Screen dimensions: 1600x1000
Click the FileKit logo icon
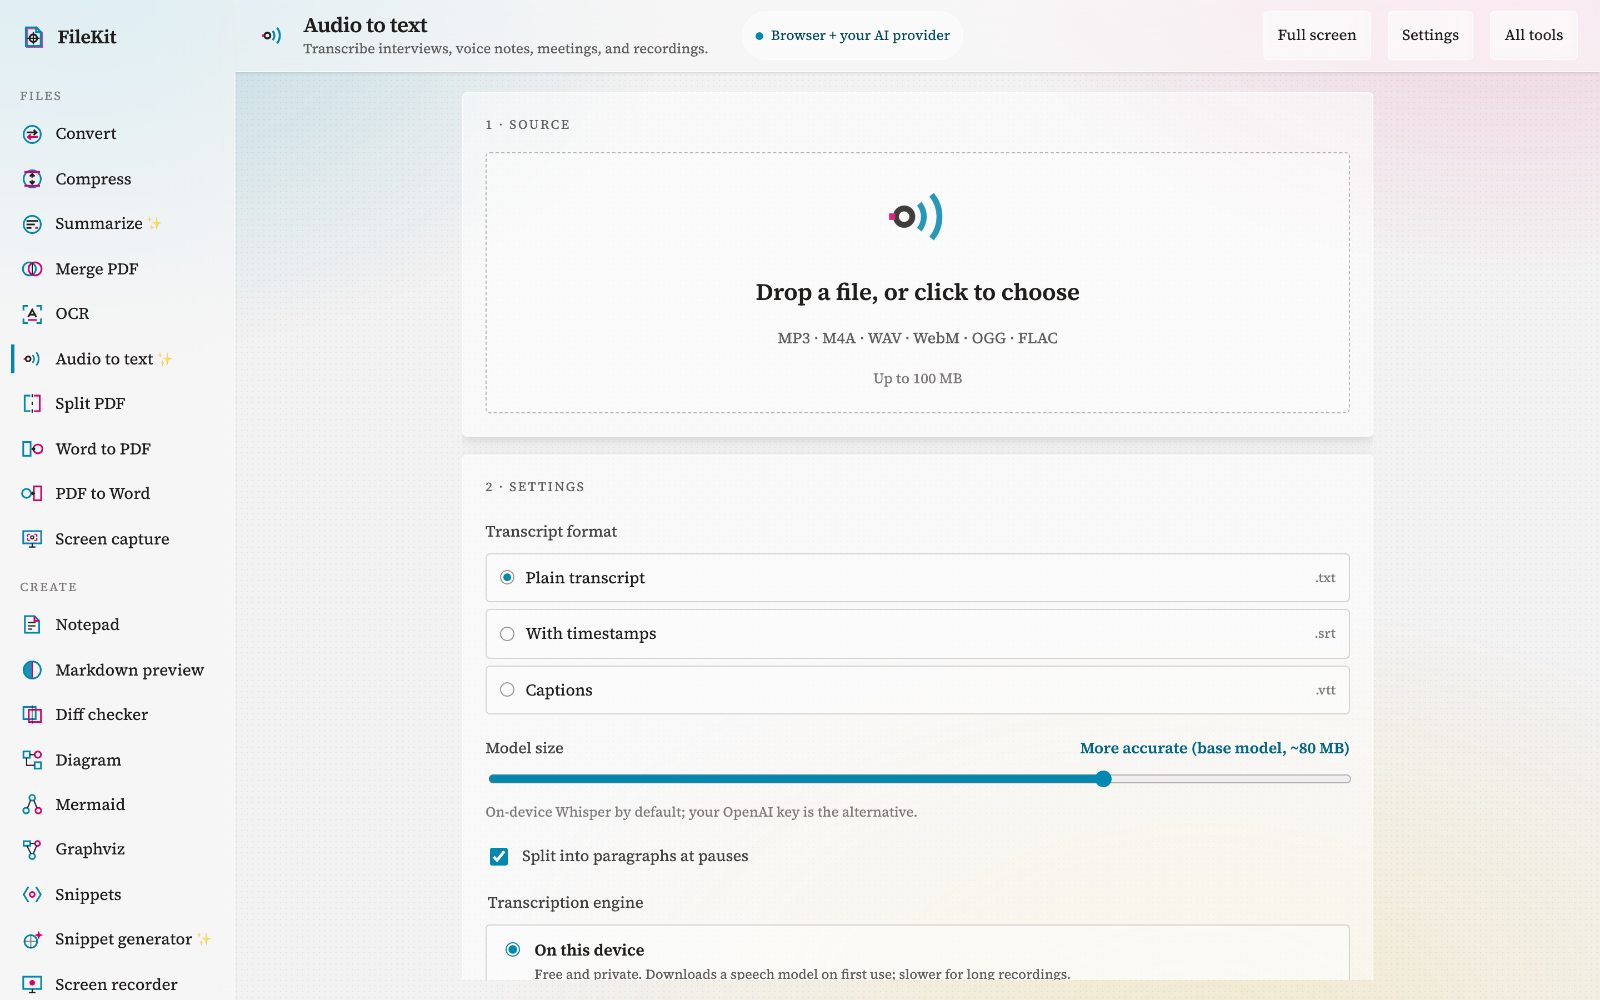(33, 37)
